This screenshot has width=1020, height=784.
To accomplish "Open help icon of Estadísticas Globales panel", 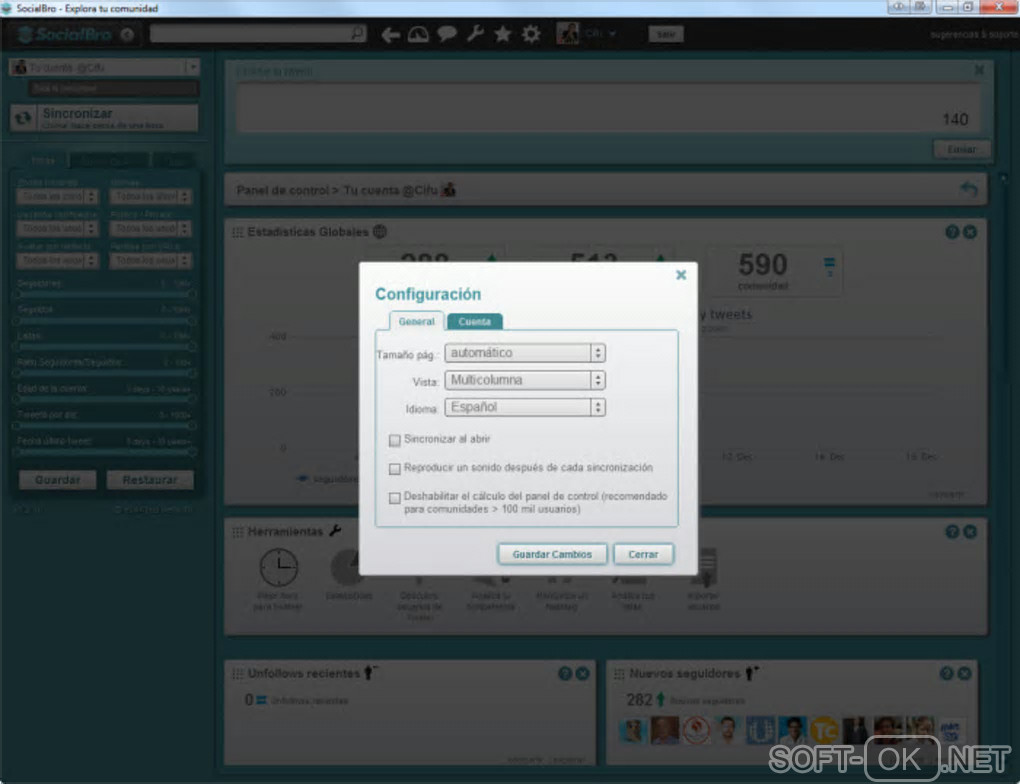I will click(952, 232).
